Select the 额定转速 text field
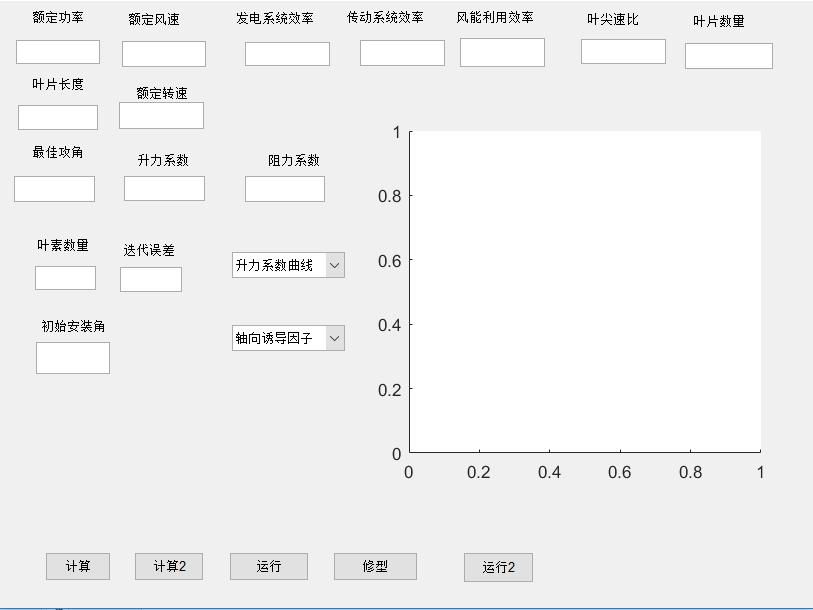This screenshot has width=813, height=610. (161, 116)
